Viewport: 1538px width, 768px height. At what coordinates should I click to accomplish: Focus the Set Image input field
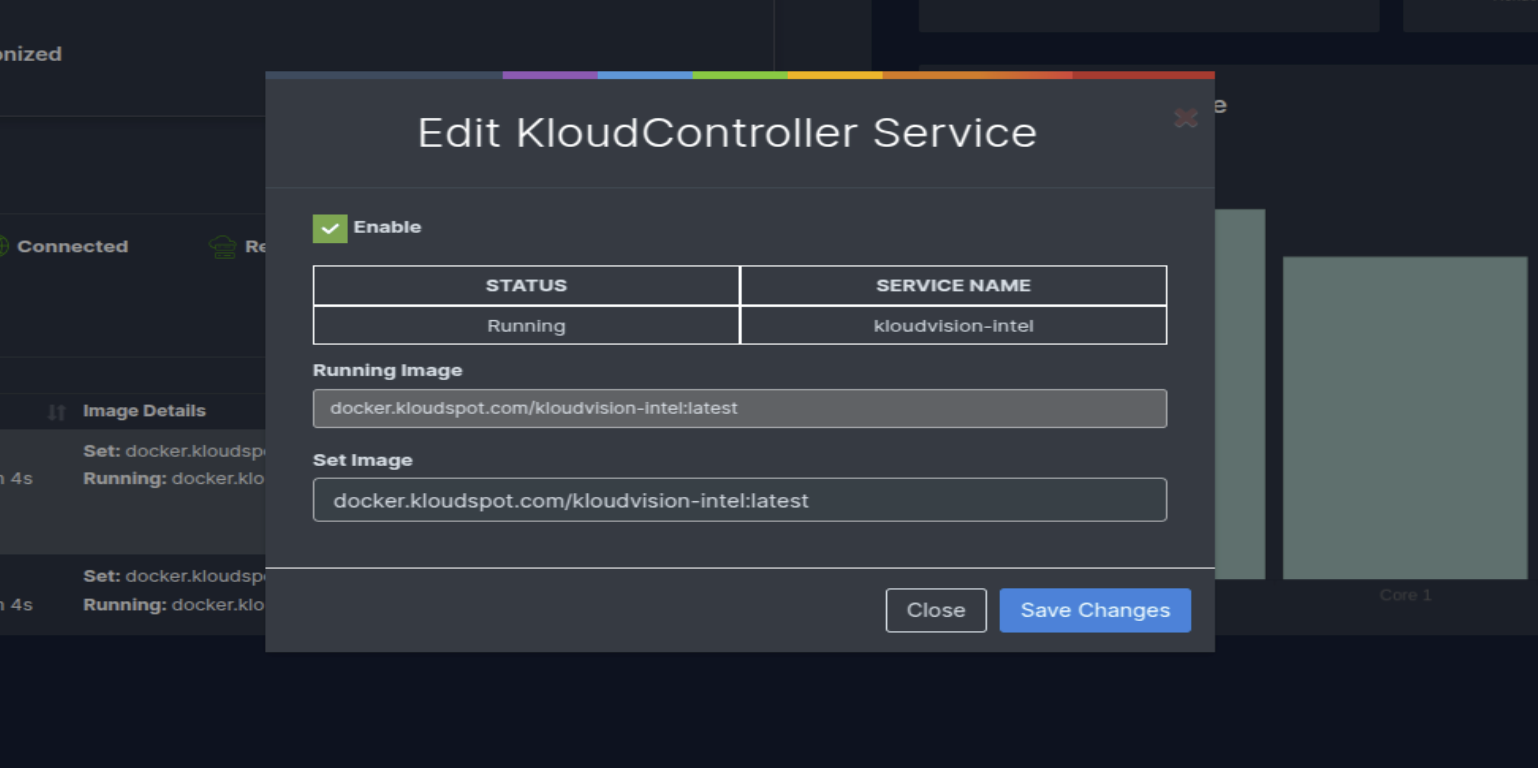(x=740, y=500)
